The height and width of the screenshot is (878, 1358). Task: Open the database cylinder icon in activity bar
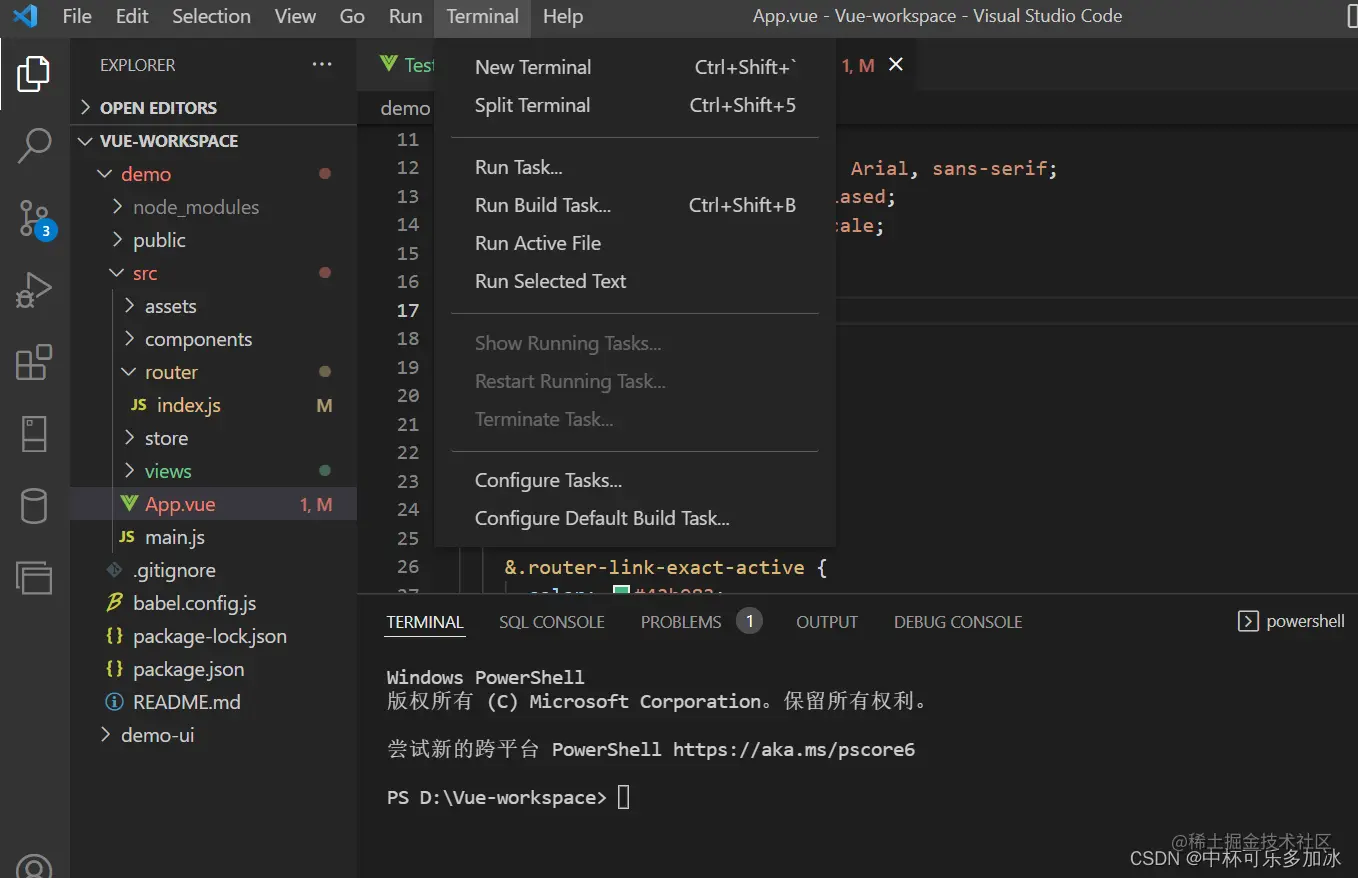tap(34, 506)
